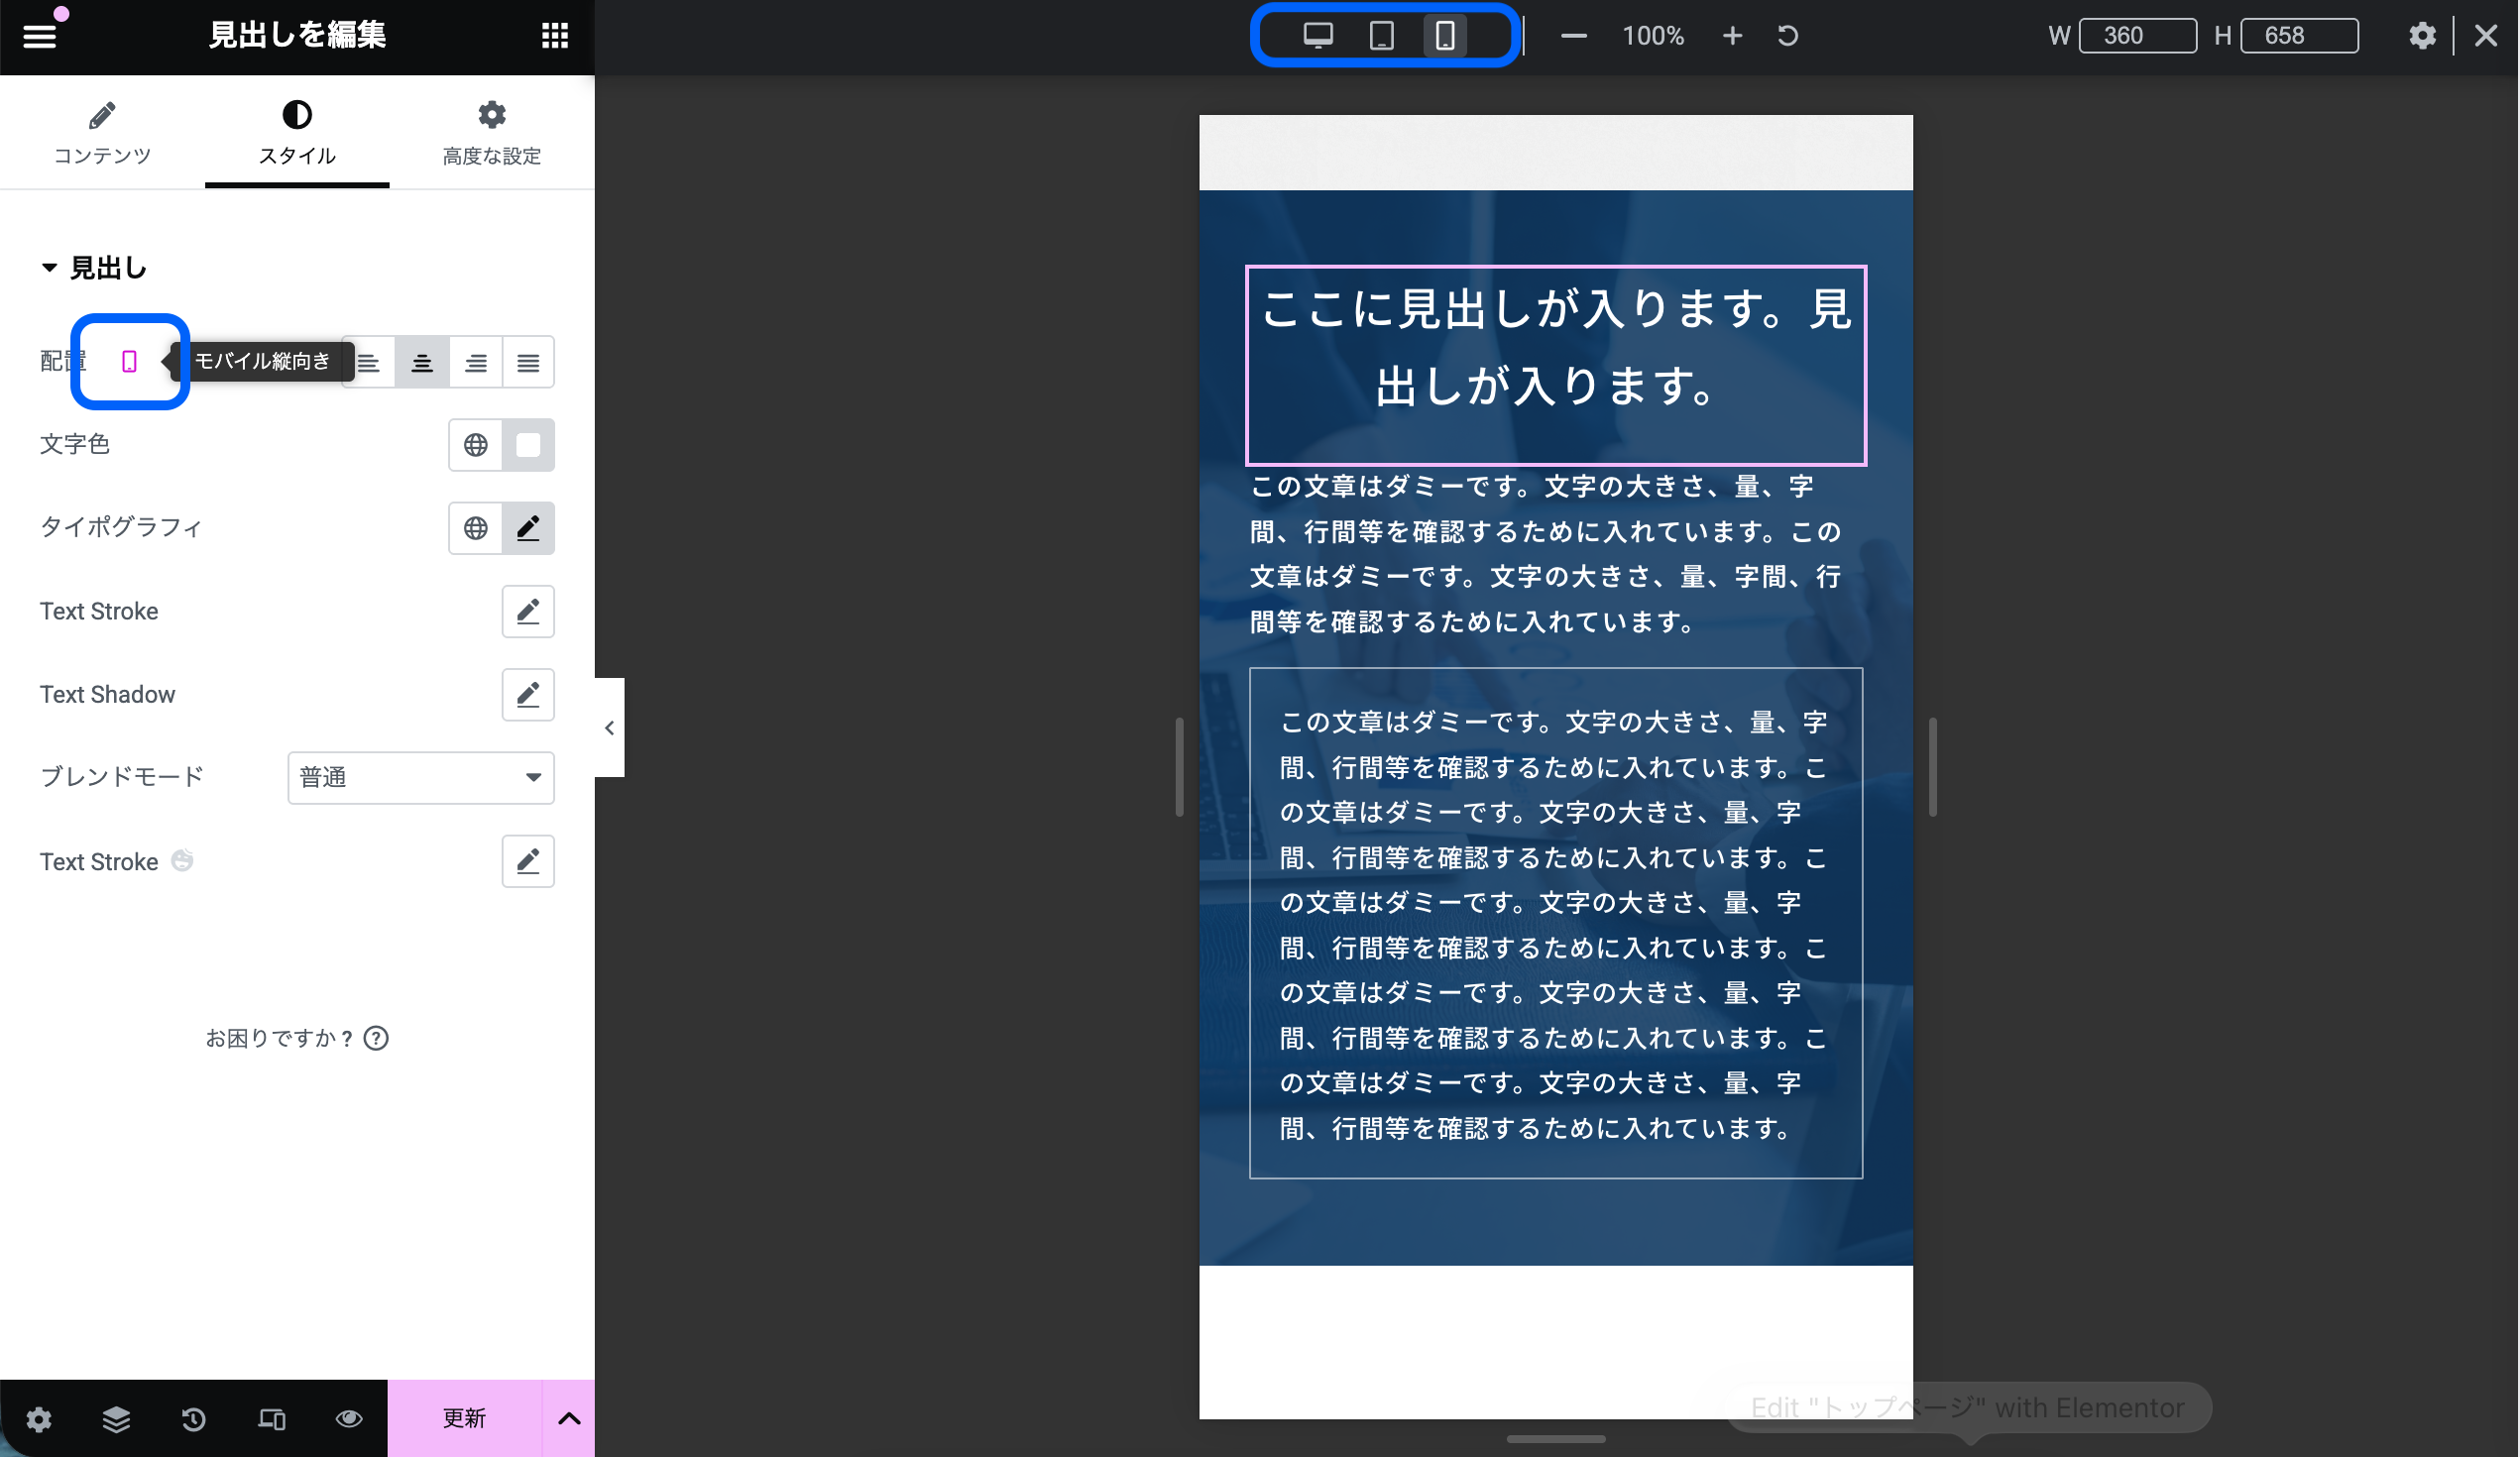Viewport: 2520px width, 1457px height.
Task: Open the hamburger menu in panel header
Action: tap(39, 36)
